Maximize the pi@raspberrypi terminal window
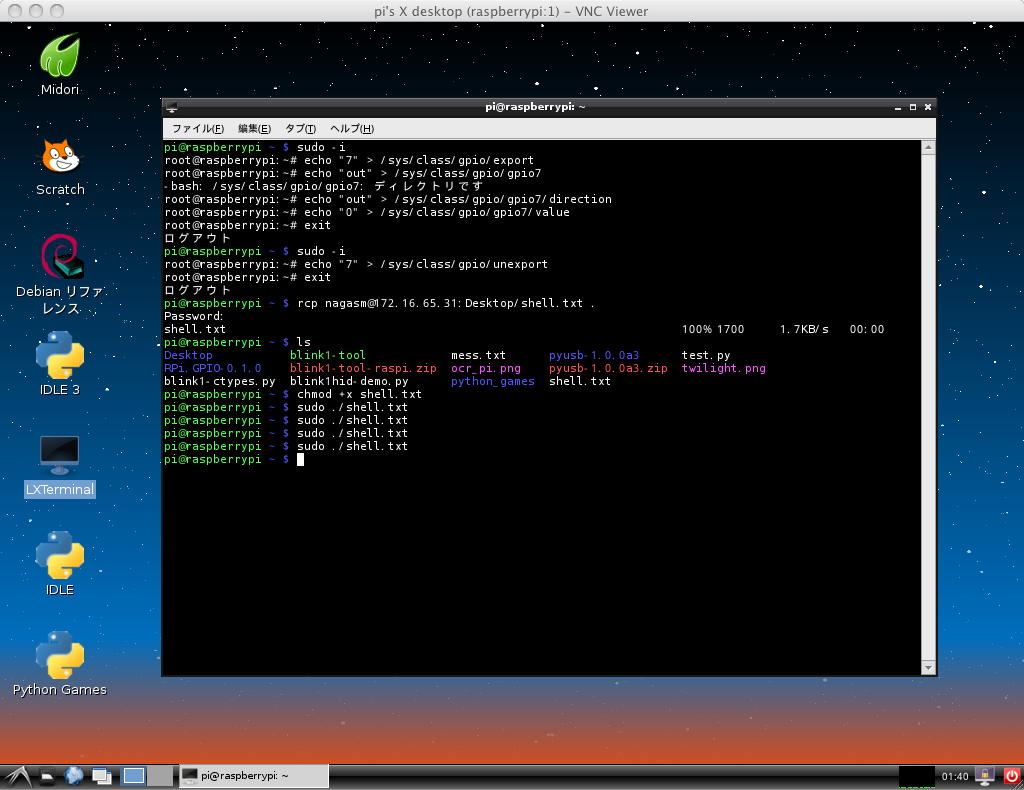This screenshot has width=1024, height=790. (913, 107)
